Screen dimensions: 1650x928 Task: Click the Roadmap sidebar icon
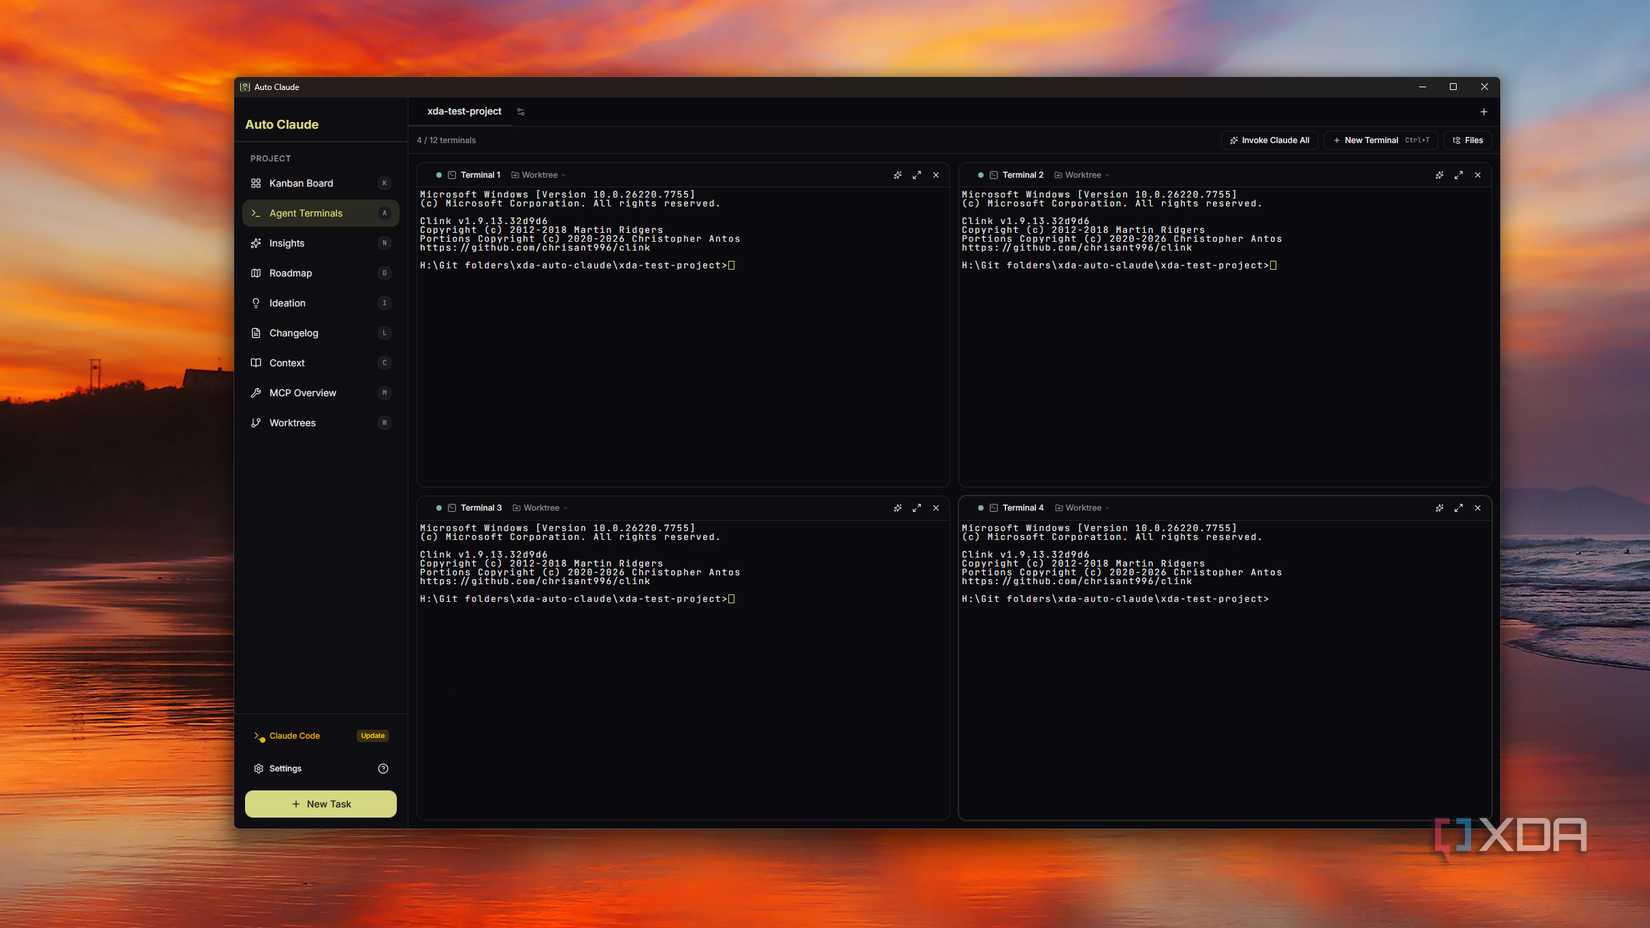(x=257, y=273)
